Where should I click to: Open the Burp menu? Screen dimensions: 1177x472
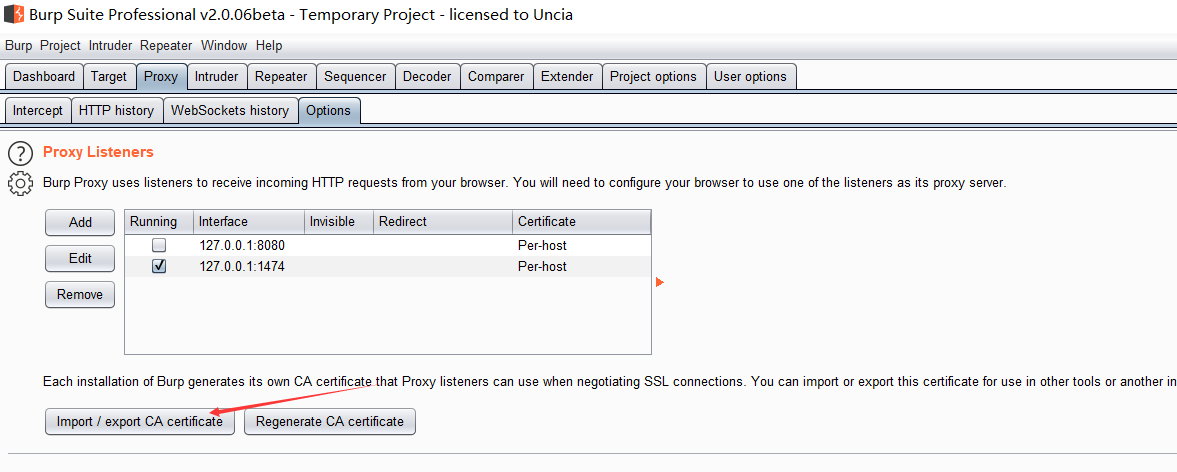click(x=19, y=46)
